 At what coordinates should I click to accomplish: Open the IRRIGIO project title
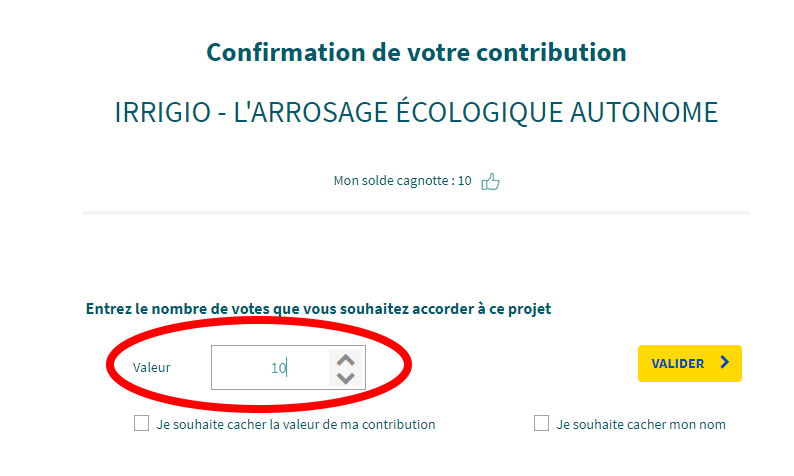click(416, 112)
